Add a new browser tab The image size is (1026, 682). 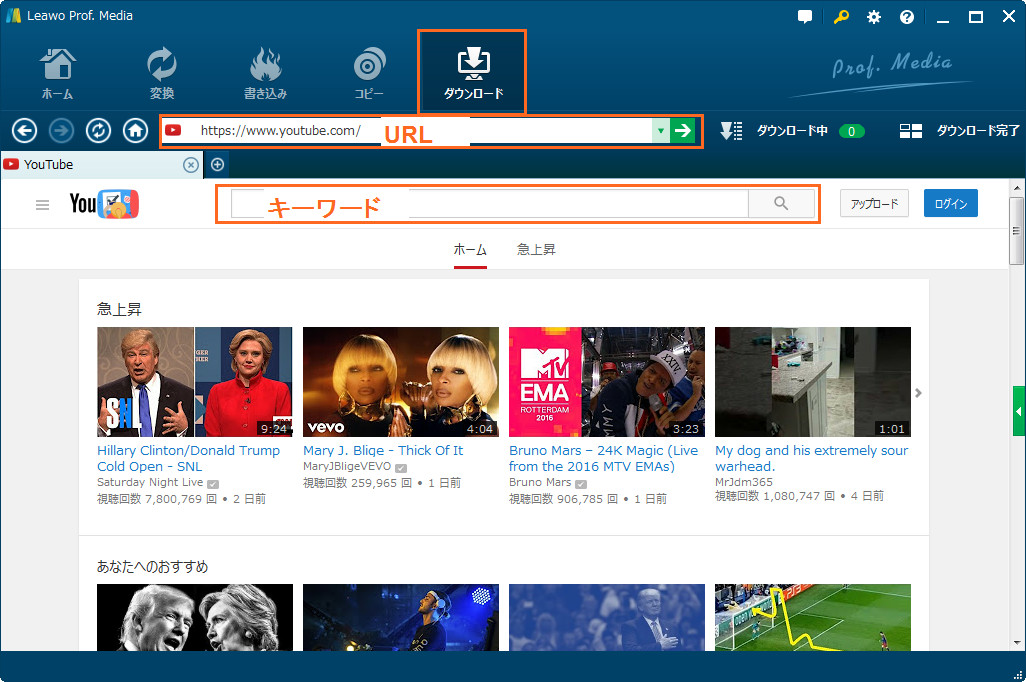pos(217,165)
